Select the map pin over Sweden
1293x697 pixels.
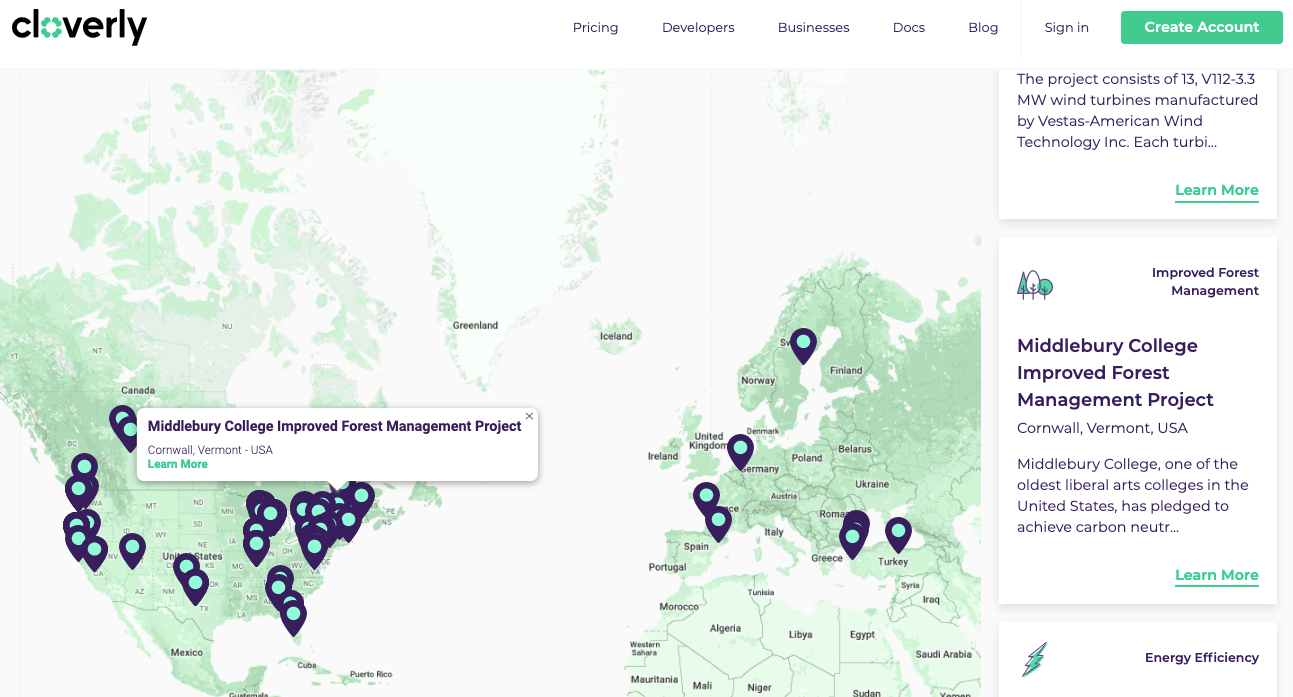click(x=803, y=345)
